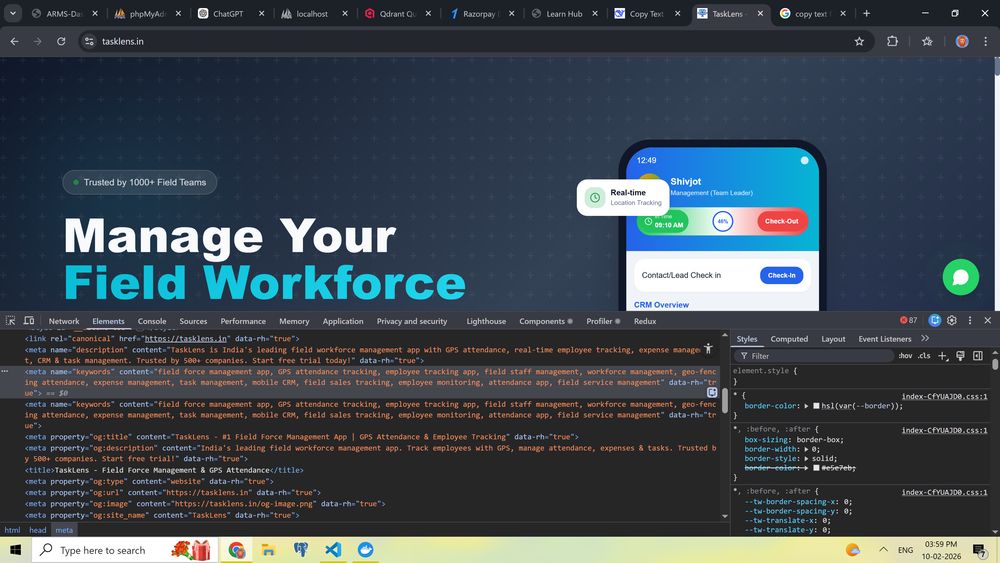This screenshot has width=1000, height=563.
Task: Toggle the device toolbar icon in DevTools
Action: point(29,321)
